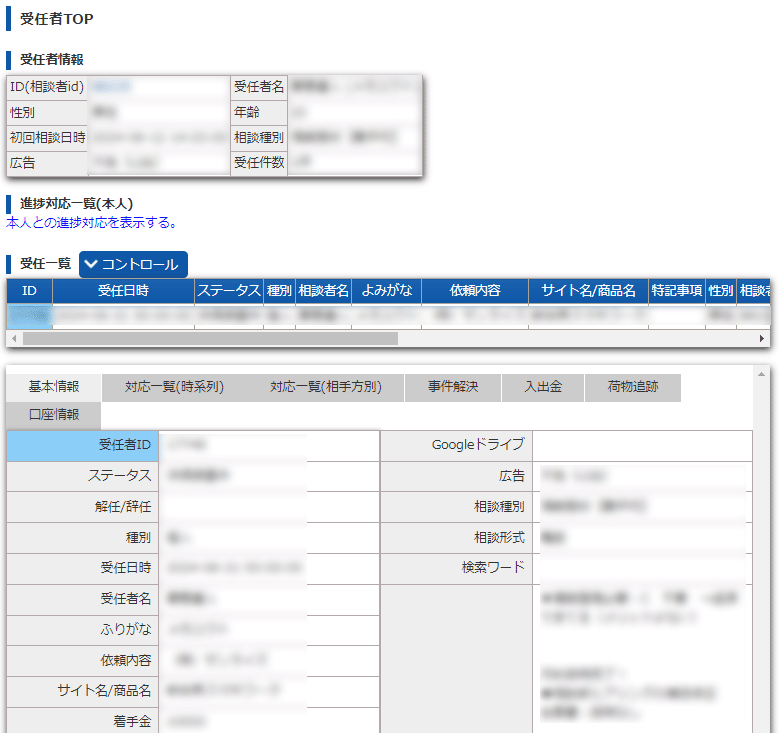
Task: Click the horizontal scrollbar thumb in 受任一覧
Action: point(210,339)
